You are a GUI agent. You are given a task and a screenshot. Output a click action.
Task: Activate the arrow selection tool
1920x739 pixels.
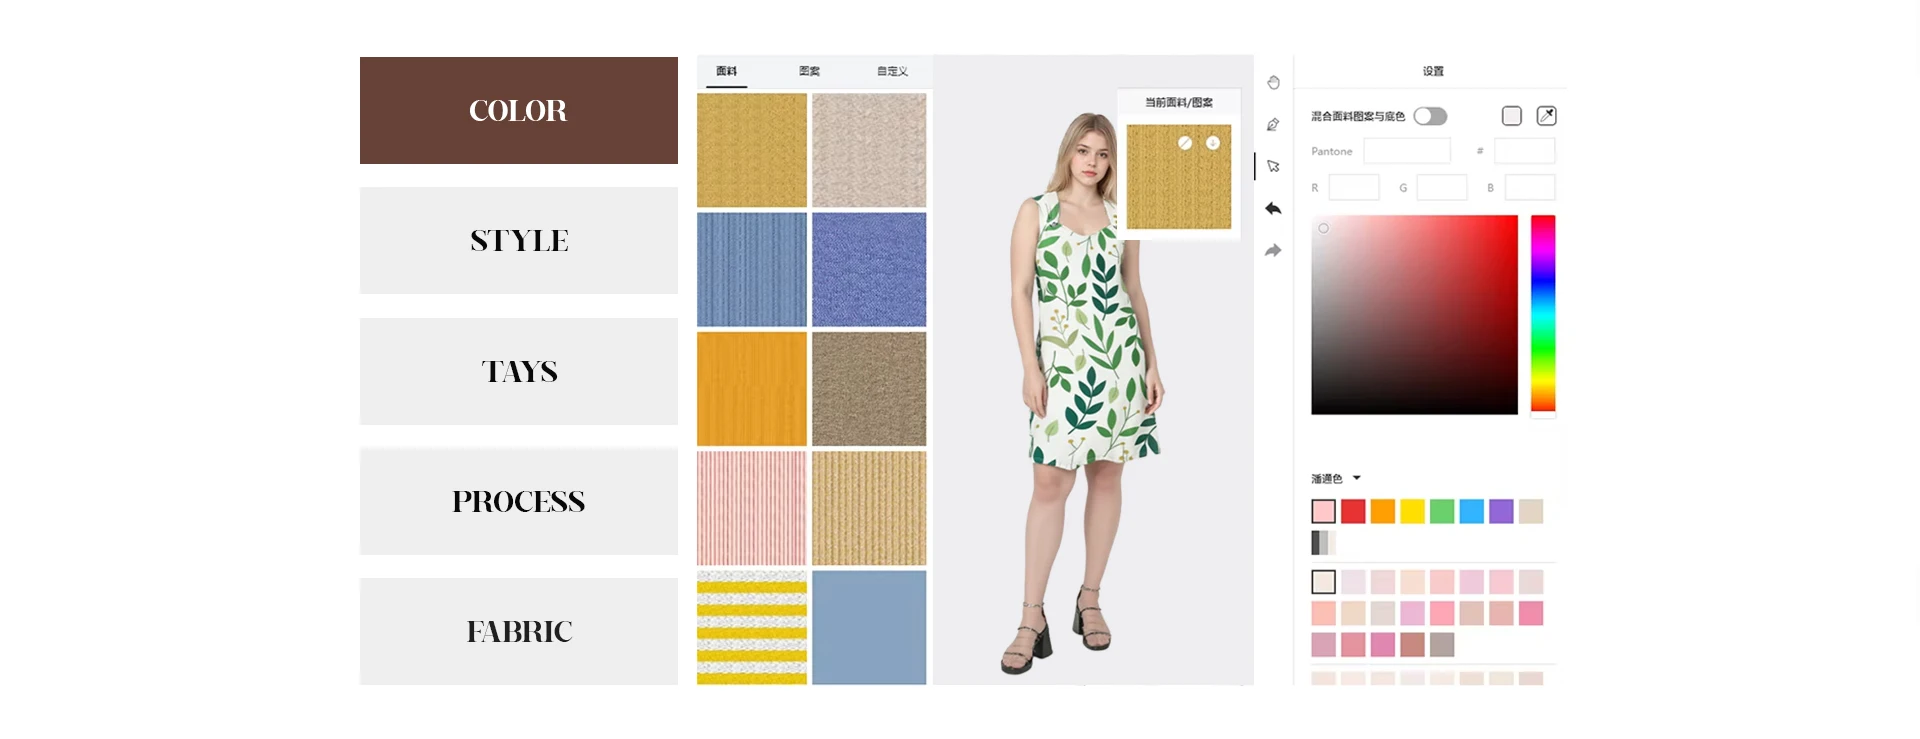coord(1273,166)
